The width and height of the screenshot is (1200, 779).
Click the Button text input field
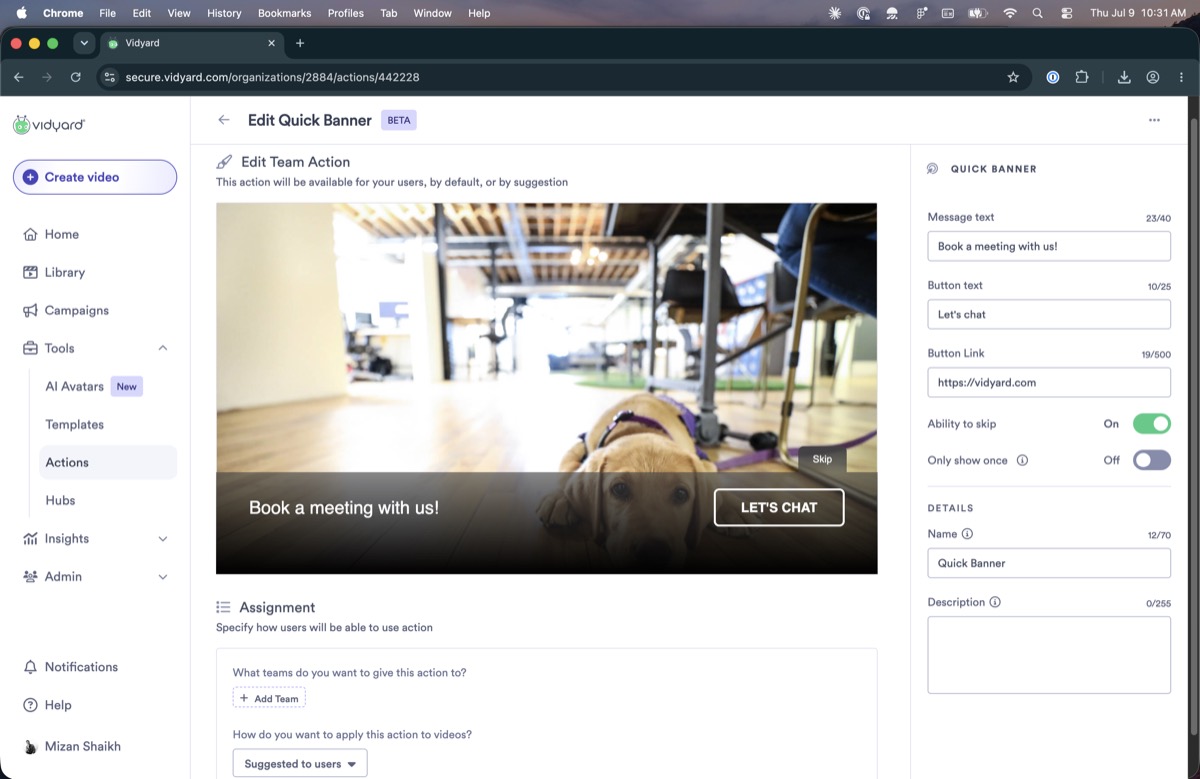(x=1049, y=314)
